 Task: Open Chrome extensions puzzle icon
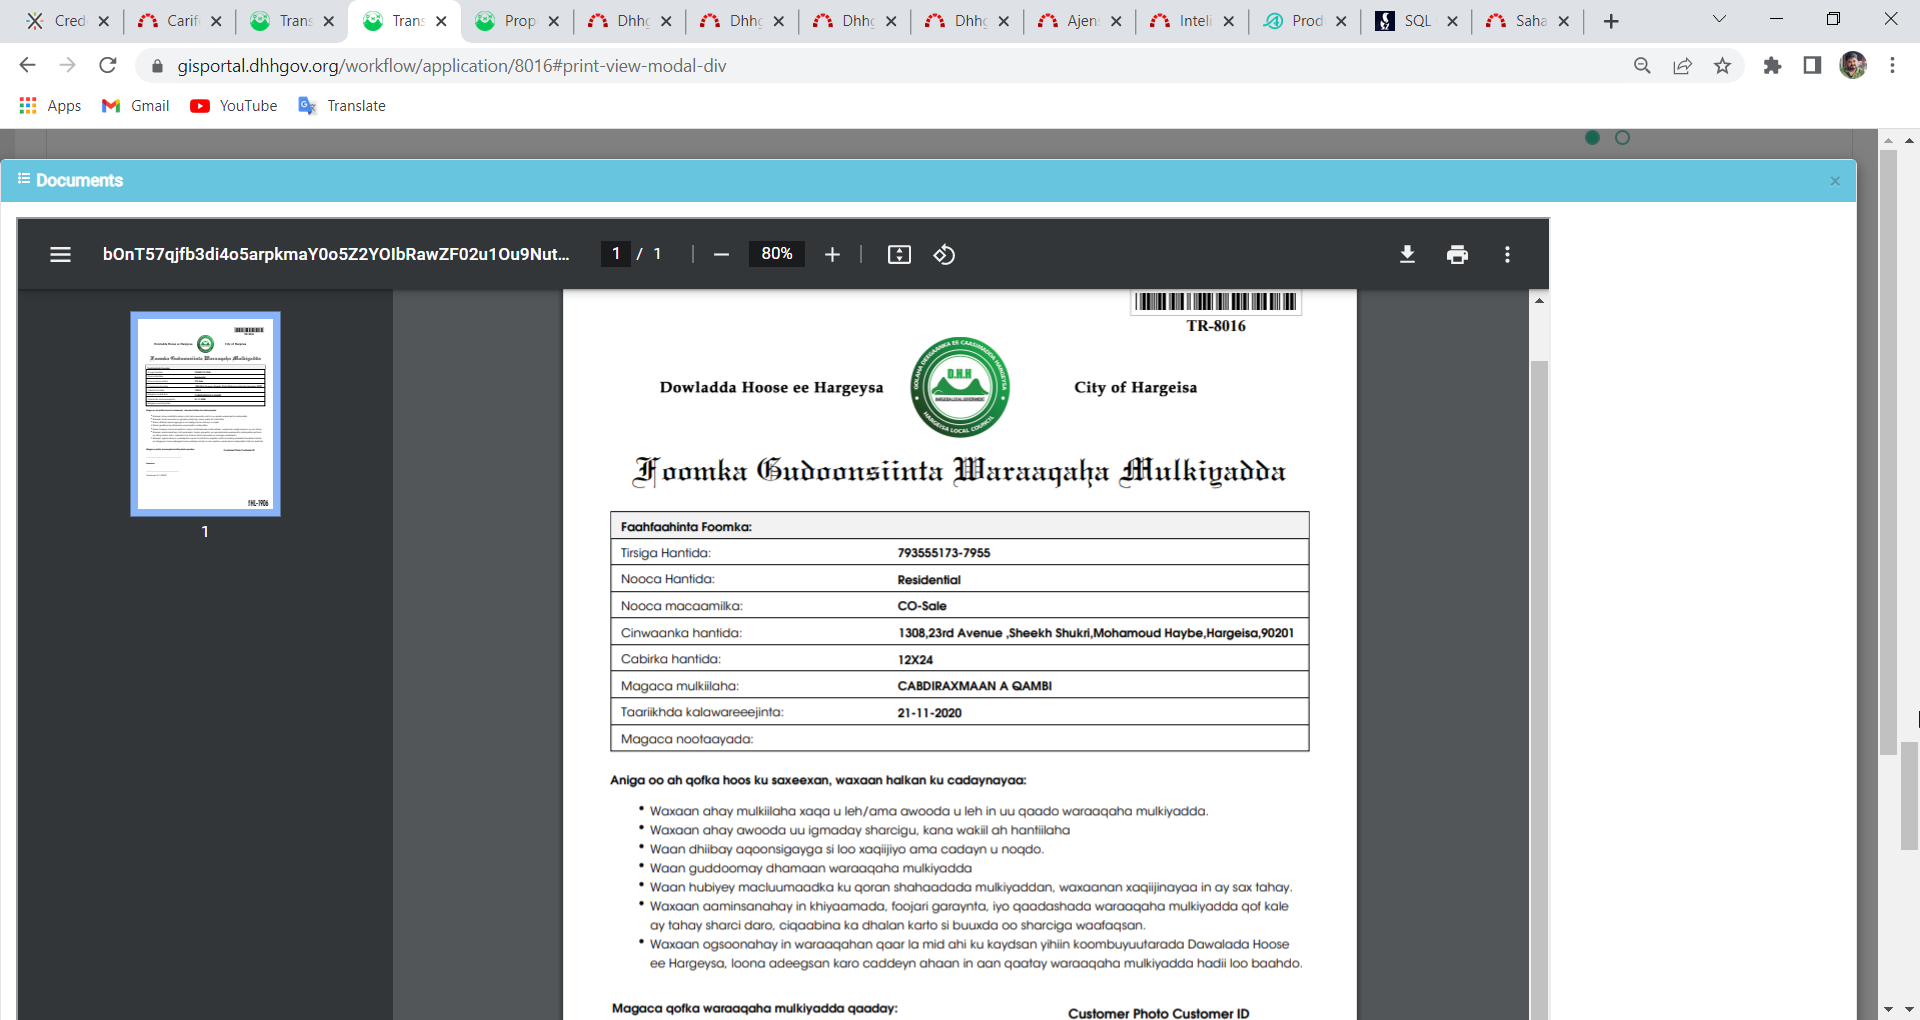pos(1772,66)
